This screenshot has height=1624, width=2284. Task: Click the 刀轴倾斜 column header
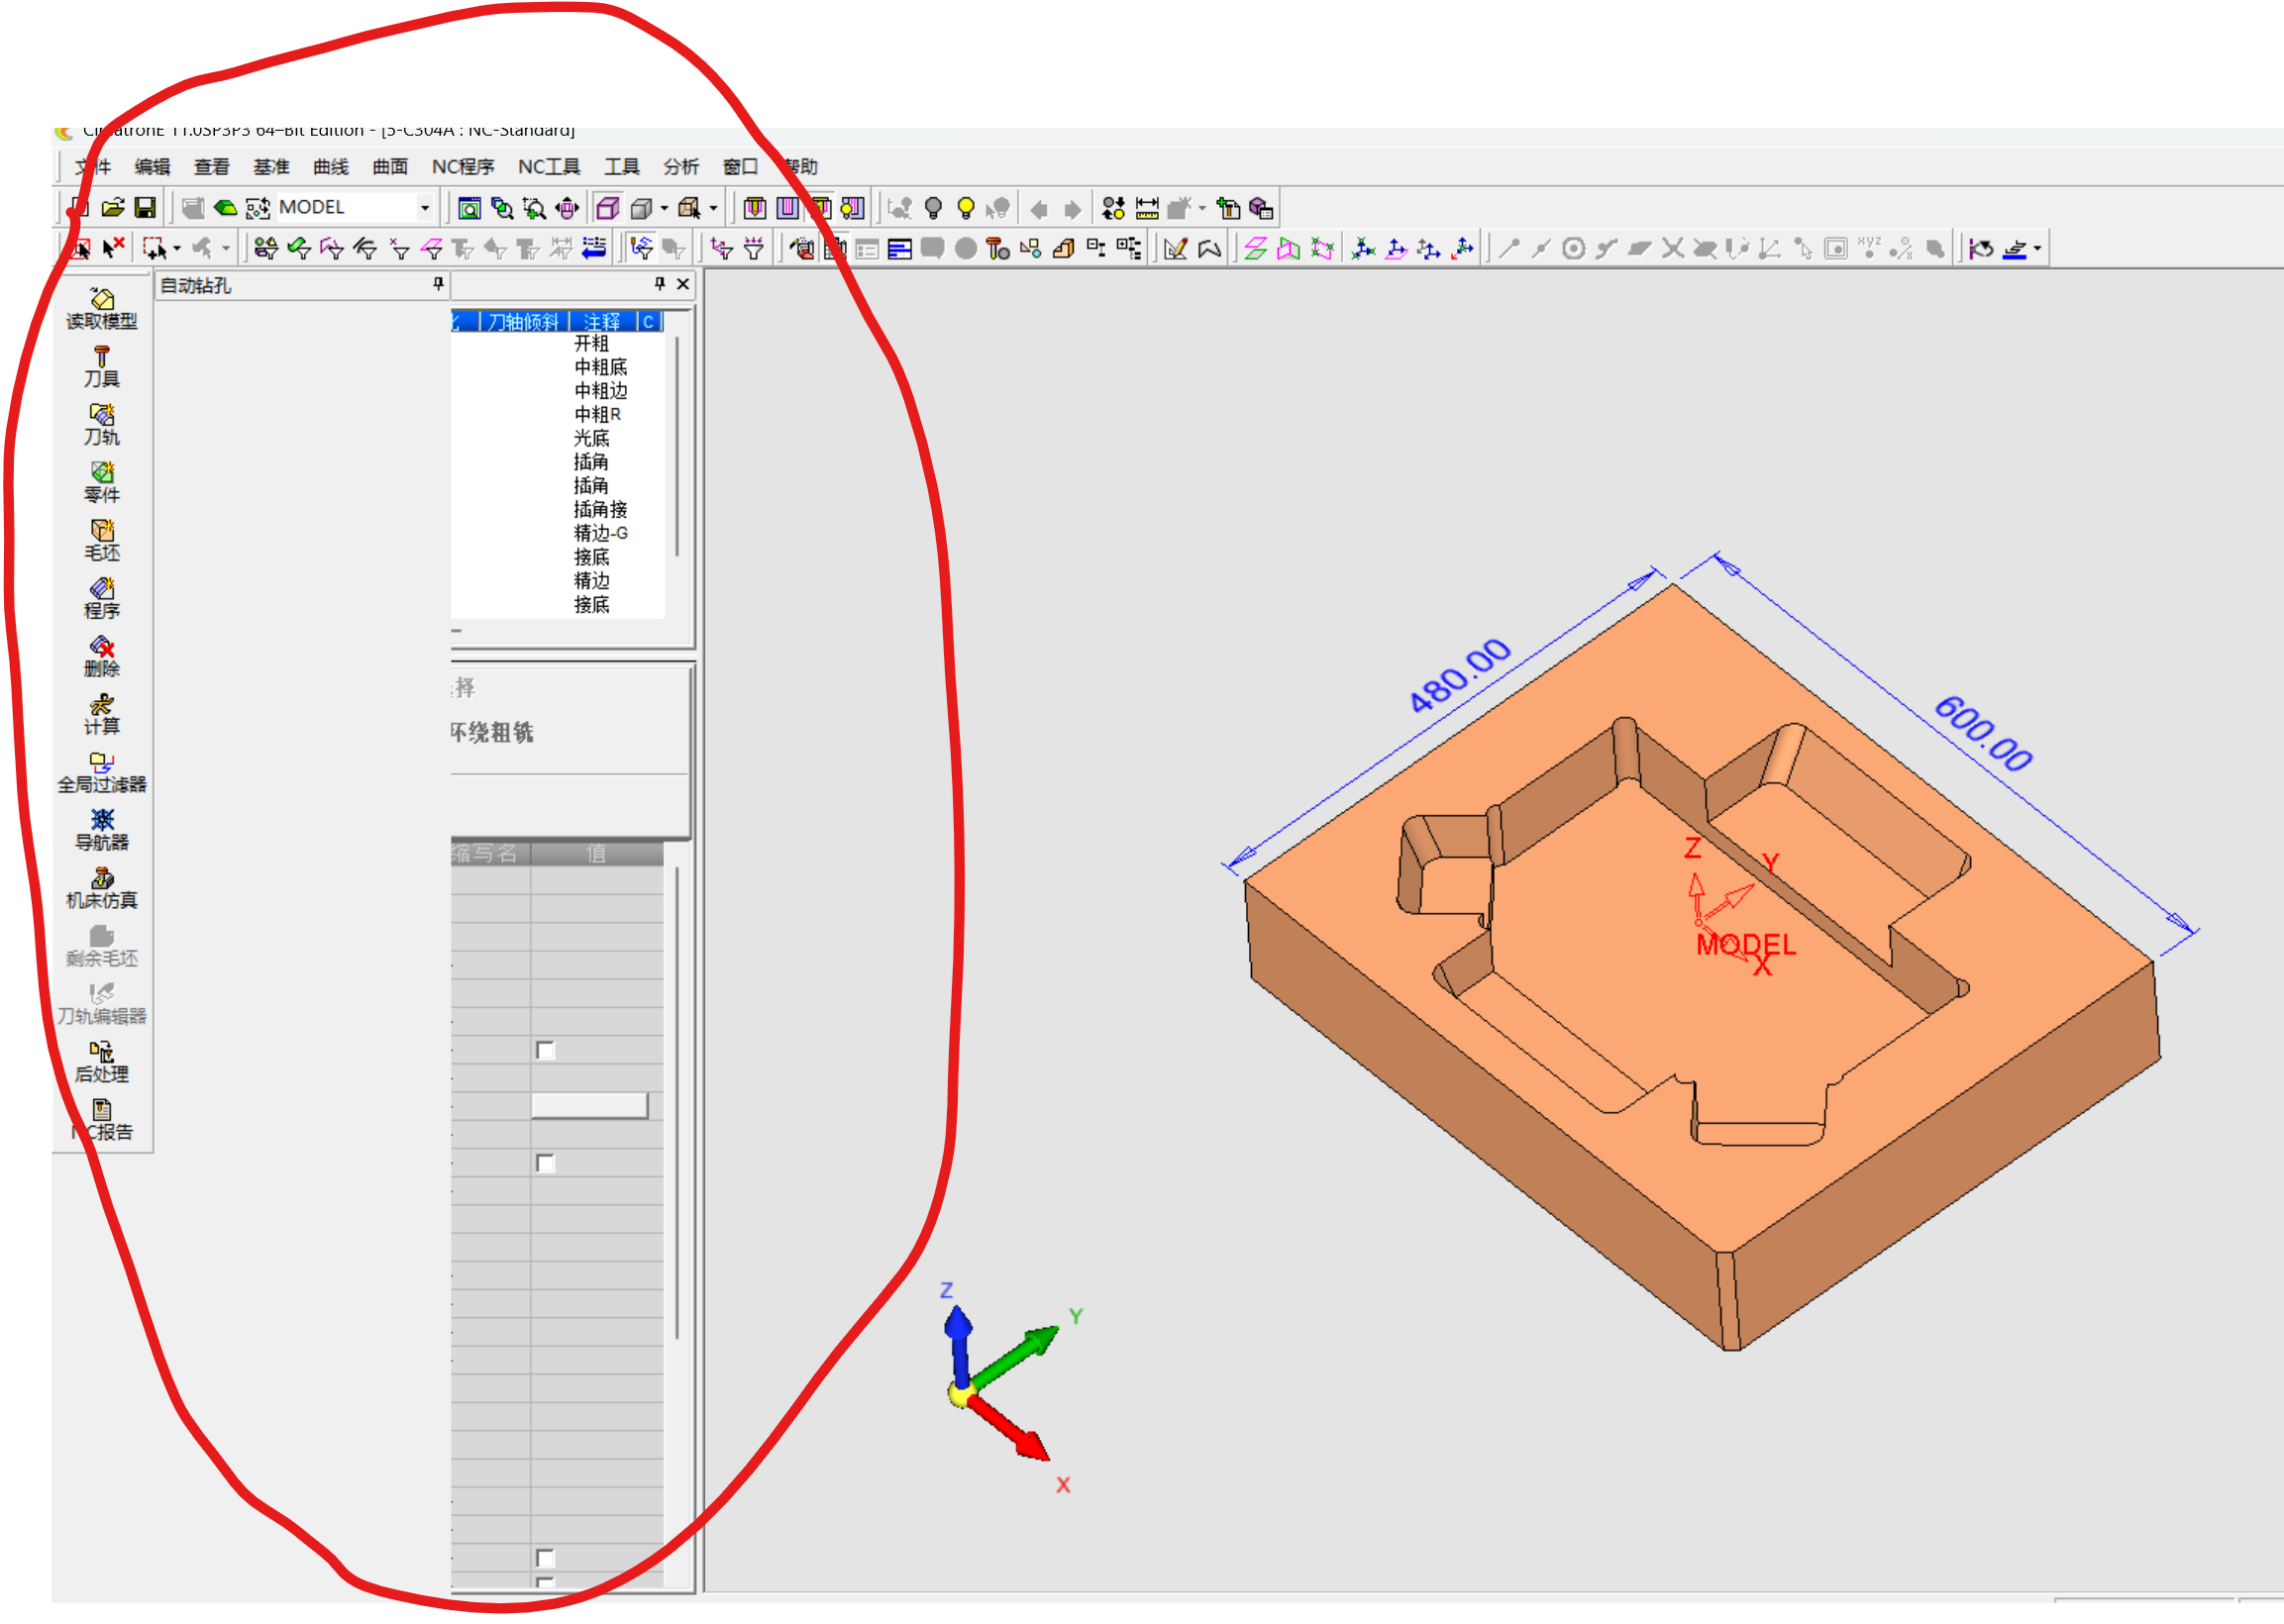pyautogui.click(x=524, y=322)
